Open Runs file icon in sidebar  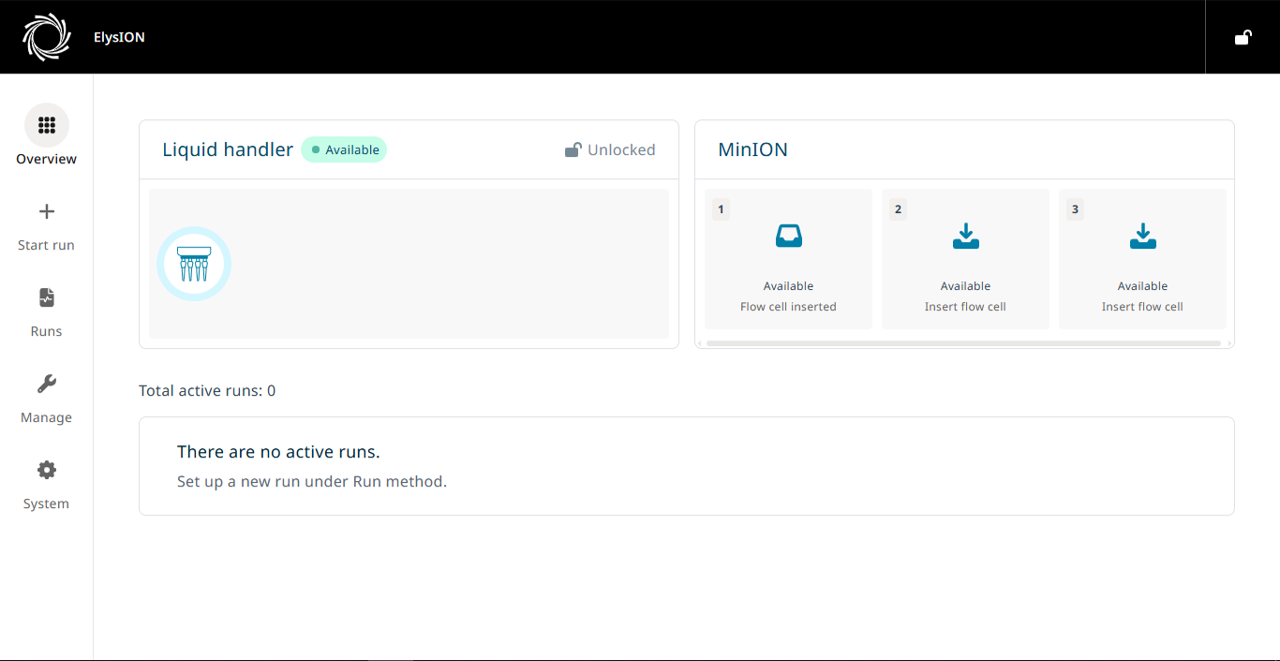(46, 297)
